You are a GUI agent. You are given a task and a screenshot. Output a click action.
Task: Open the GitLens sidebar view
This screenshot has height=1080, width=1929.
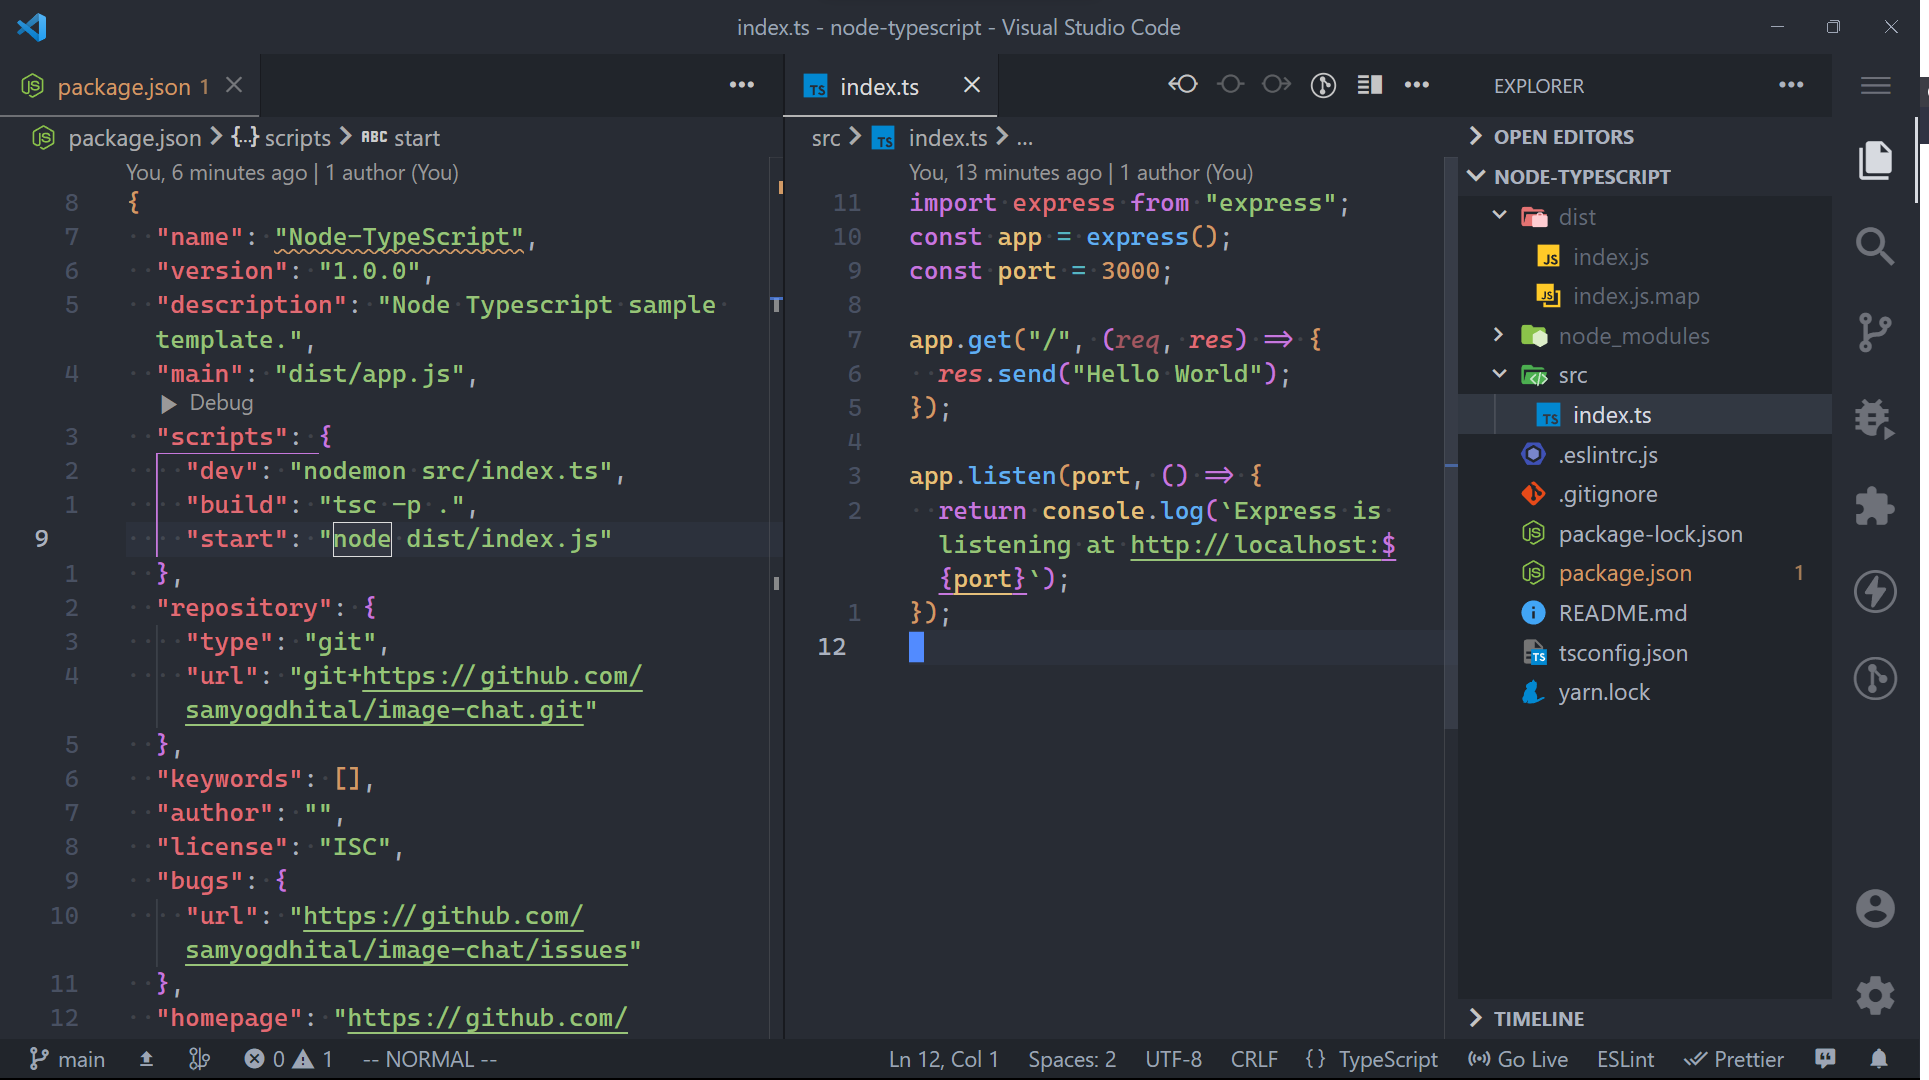coord(1876,678)
